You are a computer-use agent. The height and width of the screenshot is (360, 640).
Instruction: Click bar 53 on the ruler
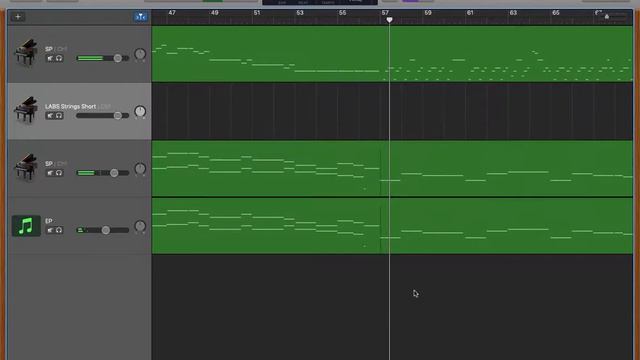(300, 13)
